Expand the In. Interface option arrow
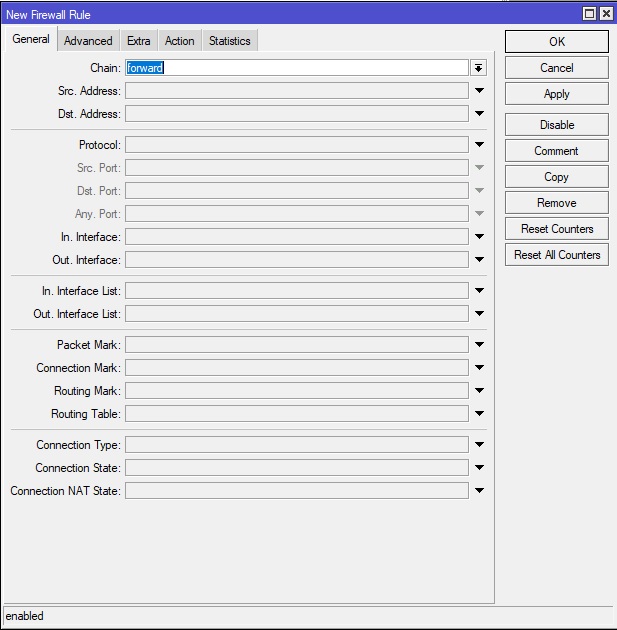This screenshot has height=630, width=617. [479, 237]
